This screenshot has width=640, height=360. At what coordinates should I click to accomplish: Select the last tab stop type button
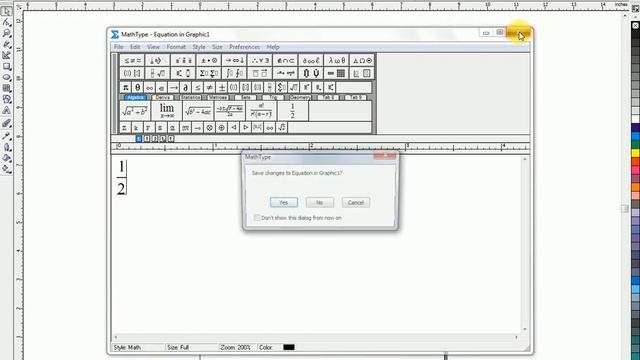171,139
